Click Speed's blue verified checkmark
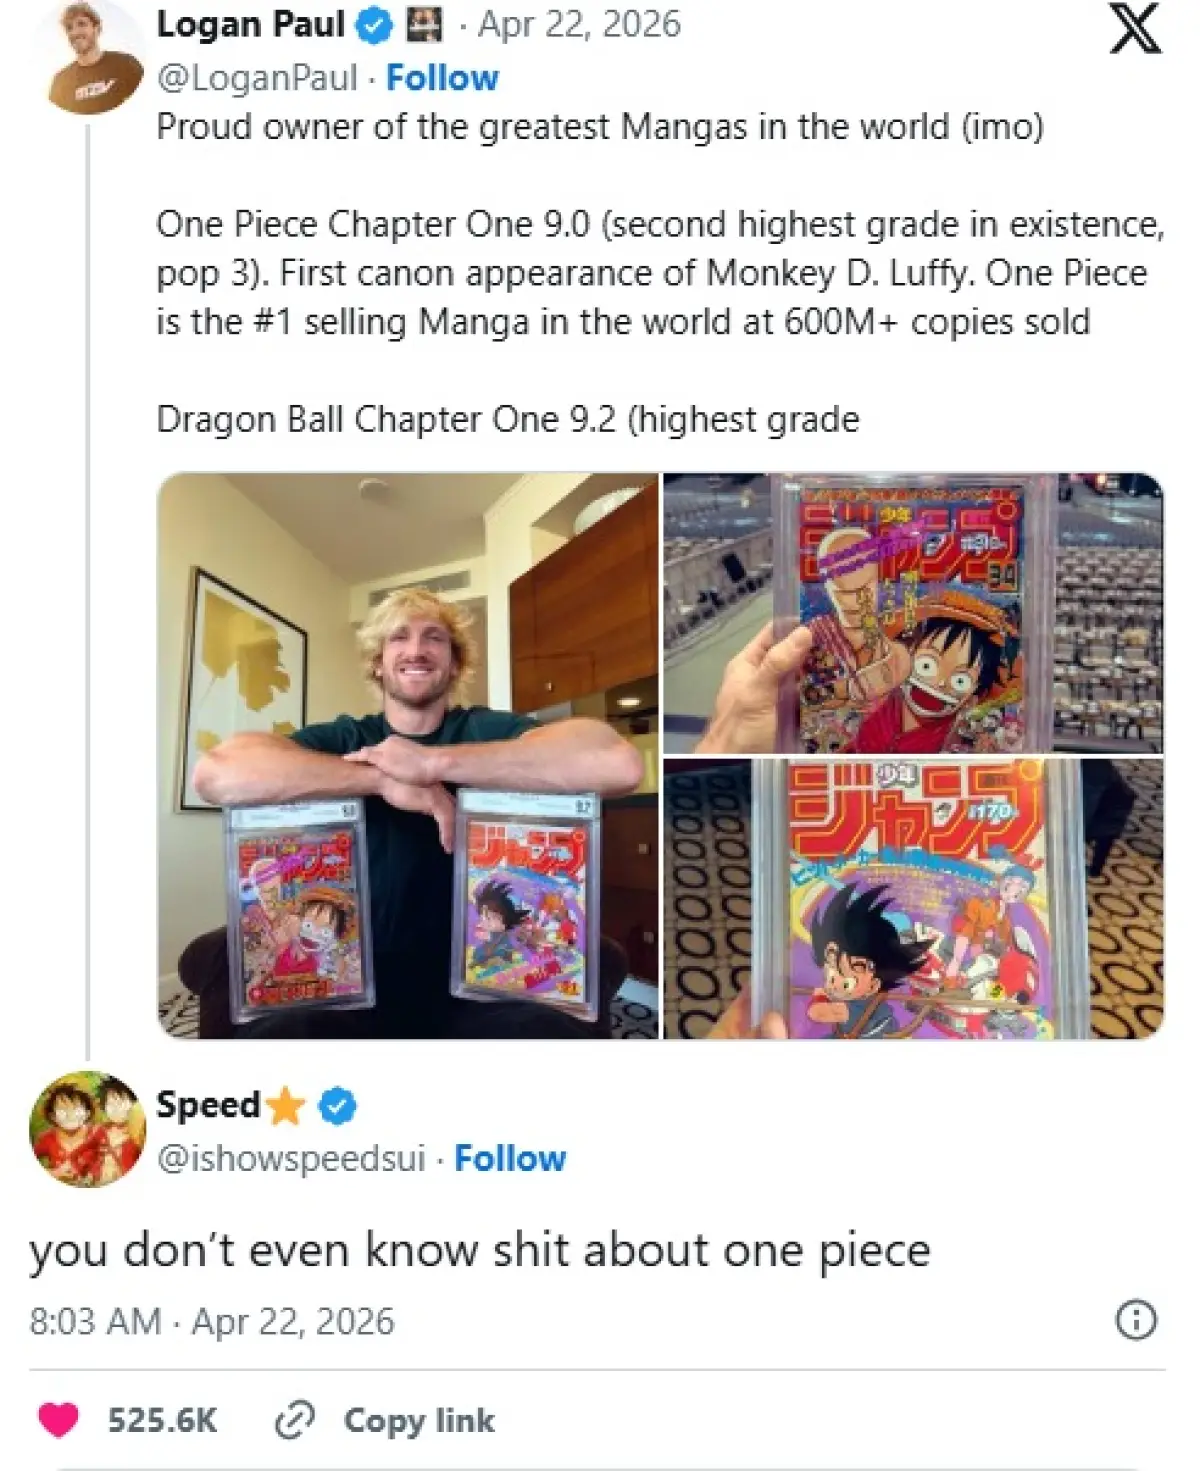 tap(338, 1105)
